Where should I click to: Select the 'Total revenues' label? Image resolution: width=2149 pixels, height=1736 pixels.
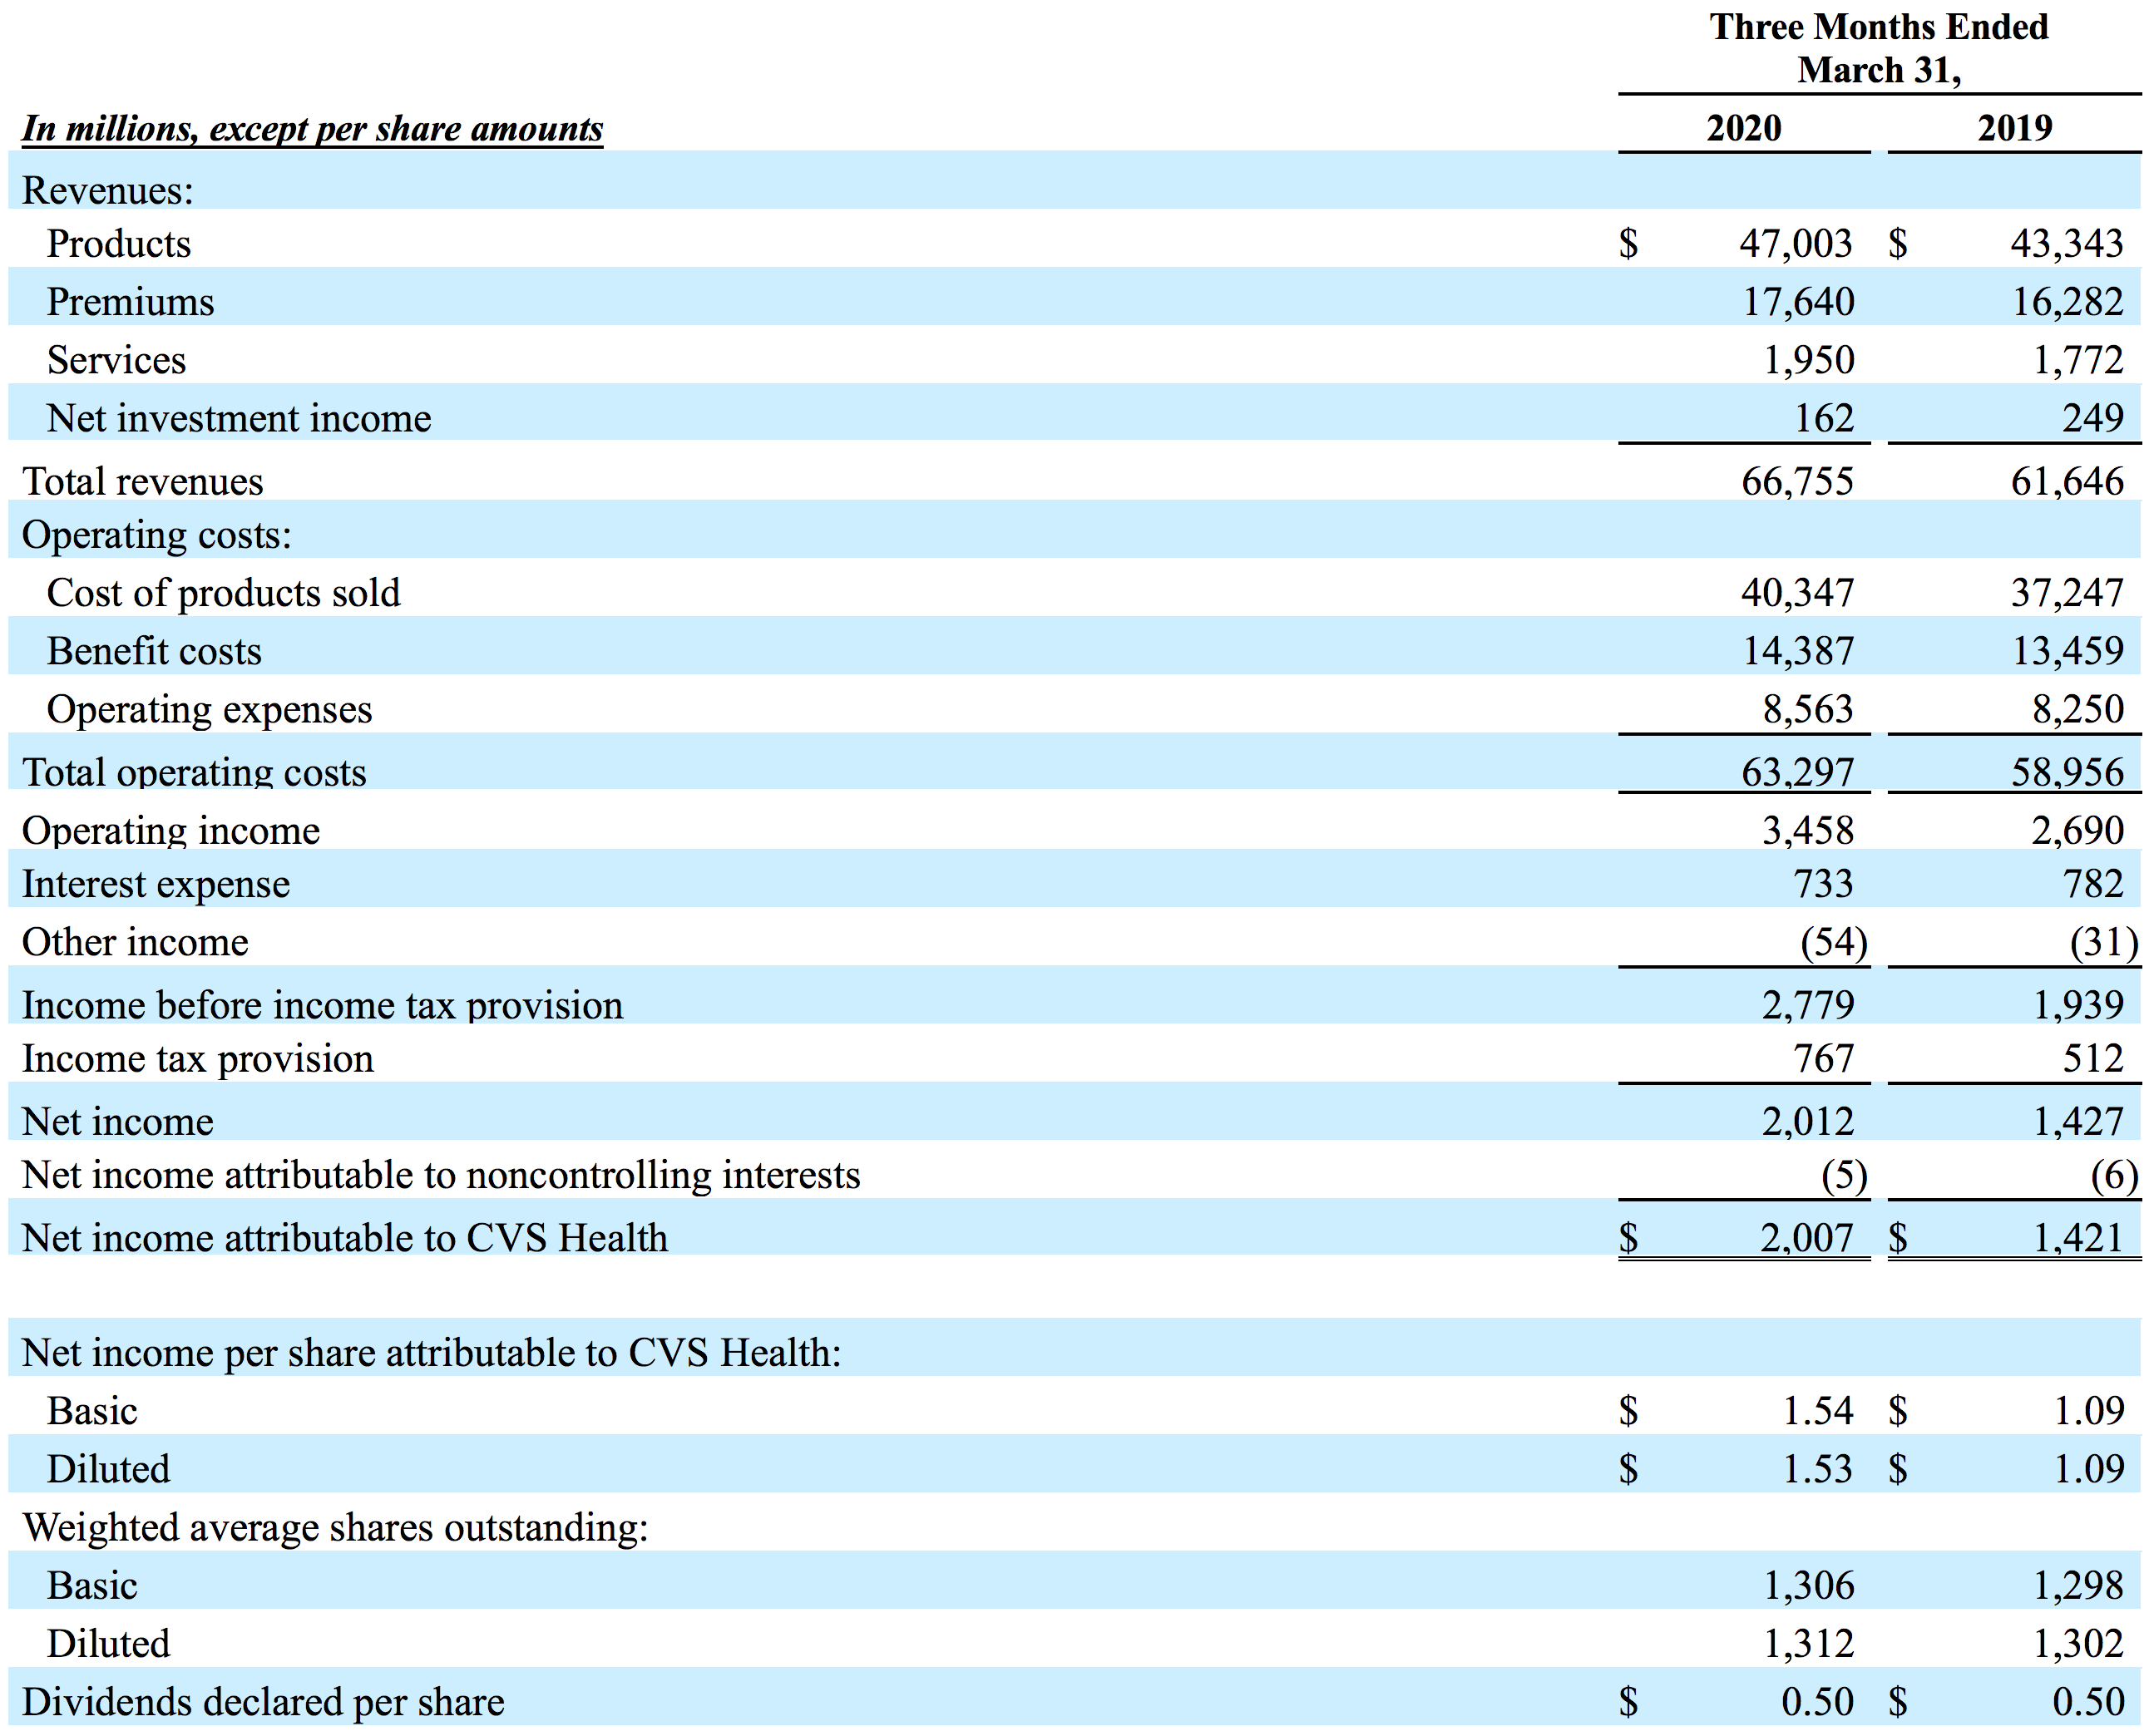(x=143, y=481)
